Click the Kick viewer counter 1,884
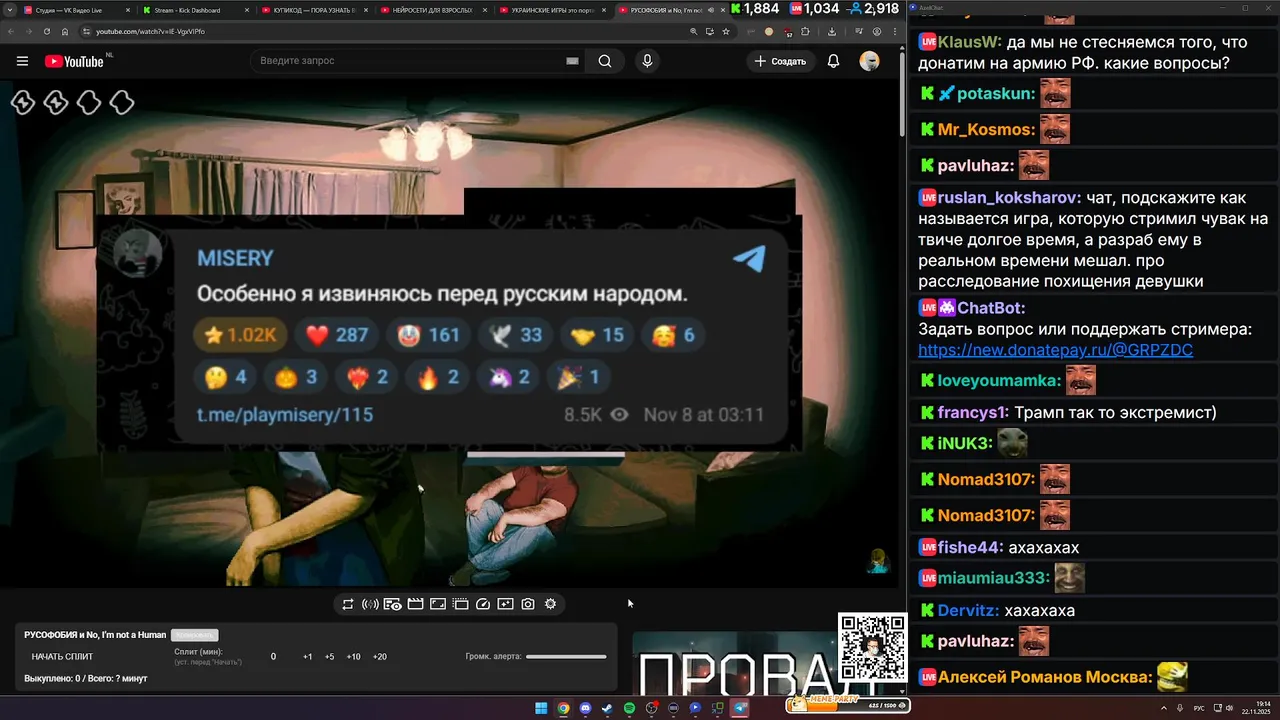Screen dimensions: 1280x720 (x=754, y=9)
